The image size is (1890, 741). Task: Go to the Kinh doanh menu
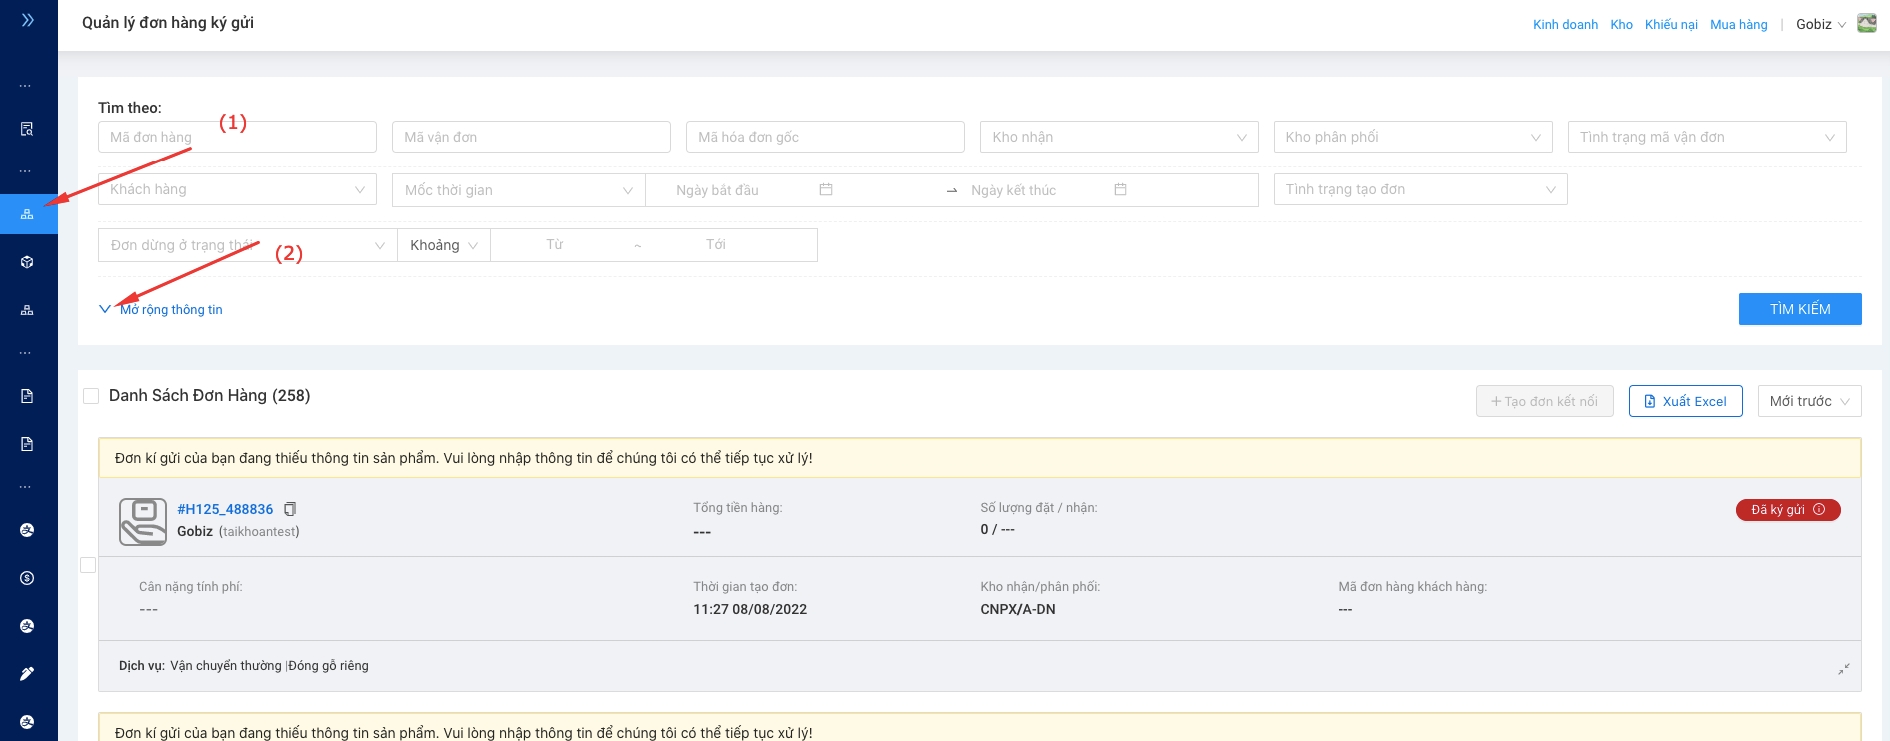[1565, 25]
